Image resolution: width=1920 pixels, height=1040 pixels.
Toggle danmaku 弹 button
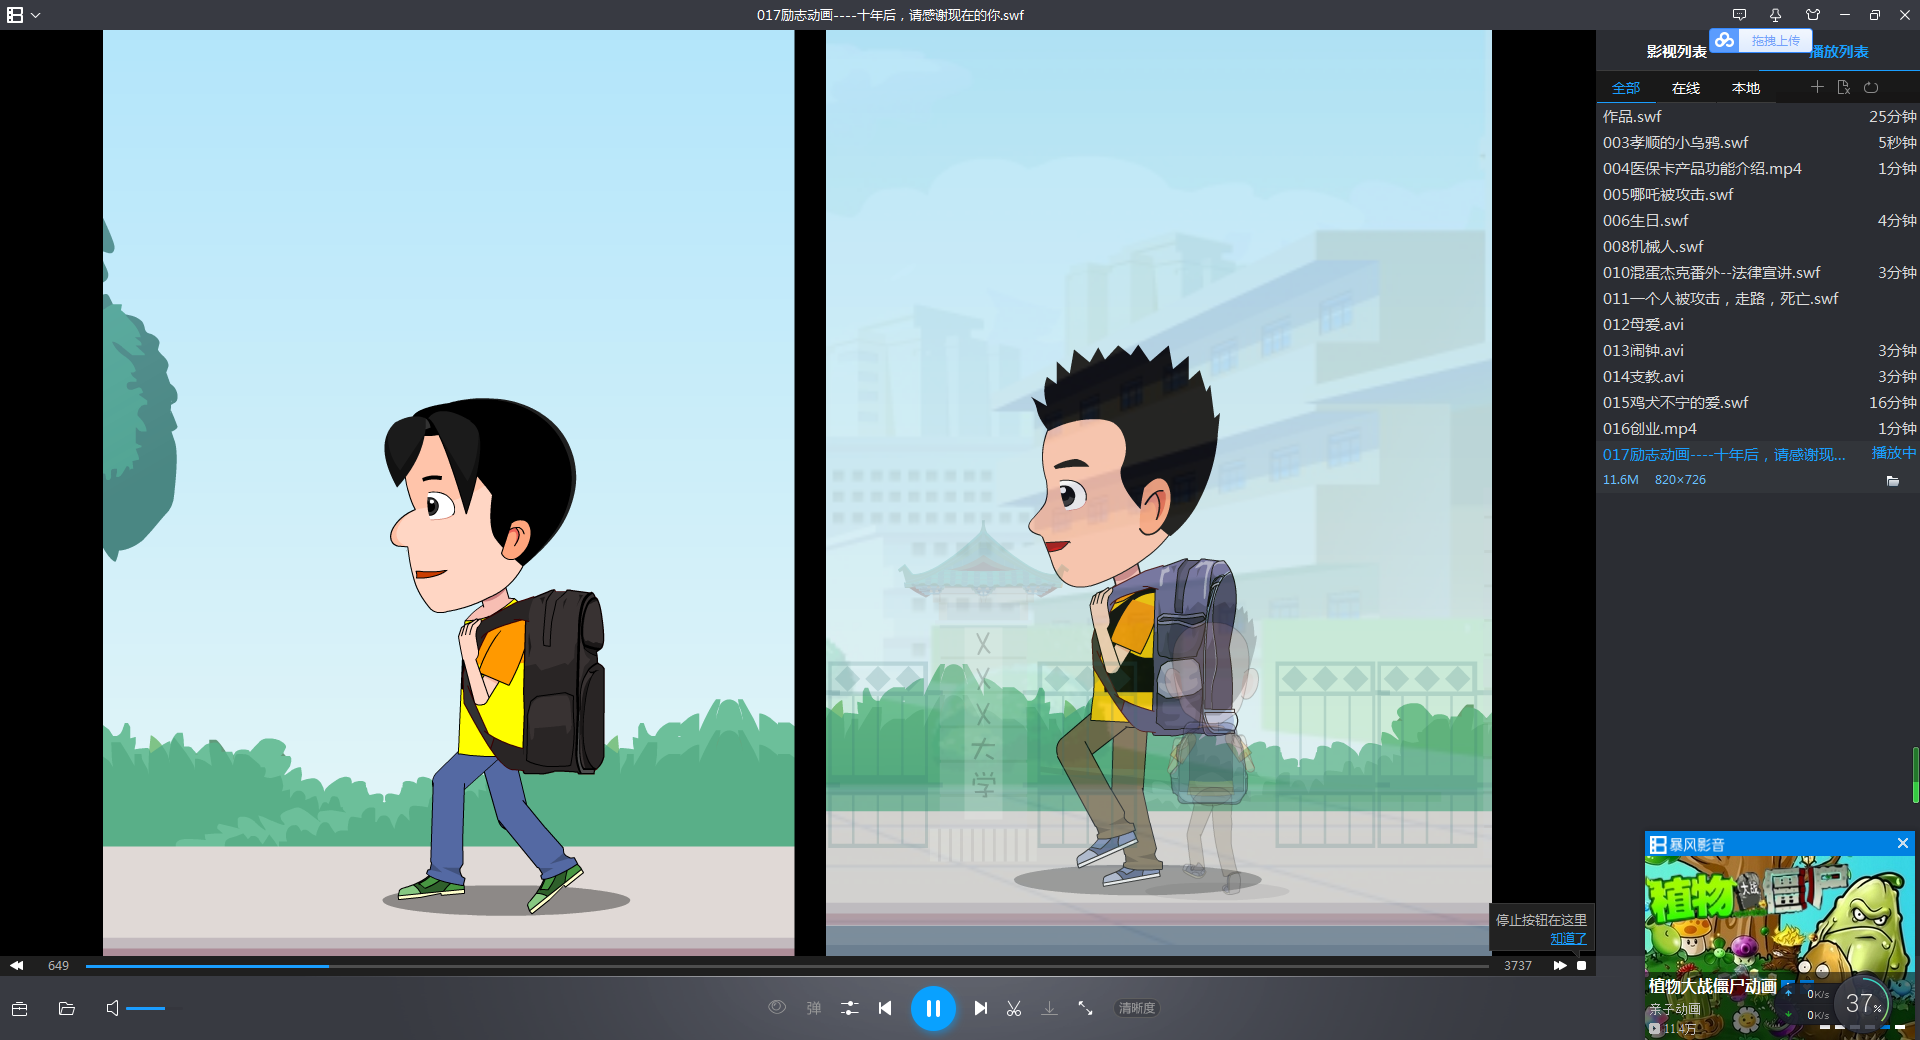click(814, 1008)
